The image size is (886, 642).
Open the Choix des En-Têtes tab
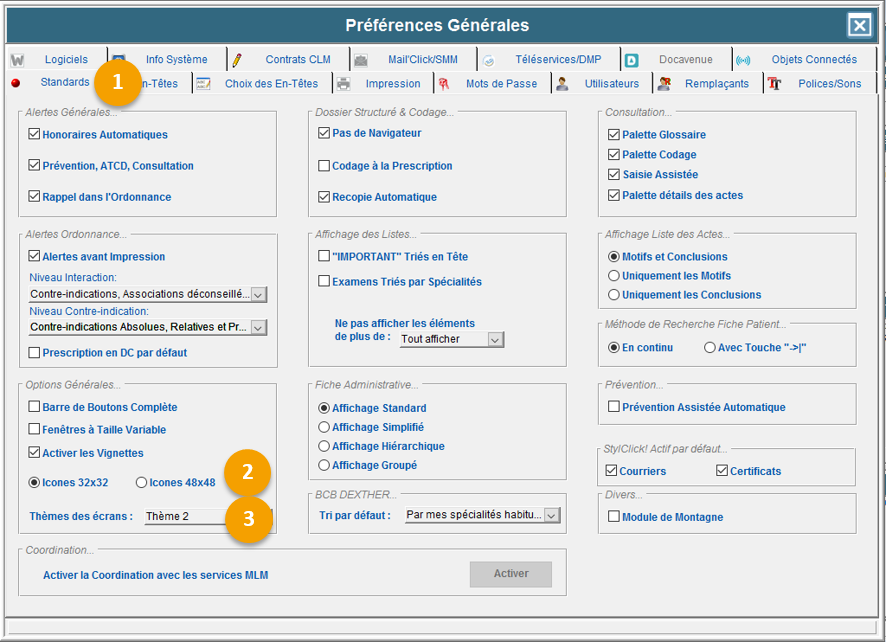[270, 84]
